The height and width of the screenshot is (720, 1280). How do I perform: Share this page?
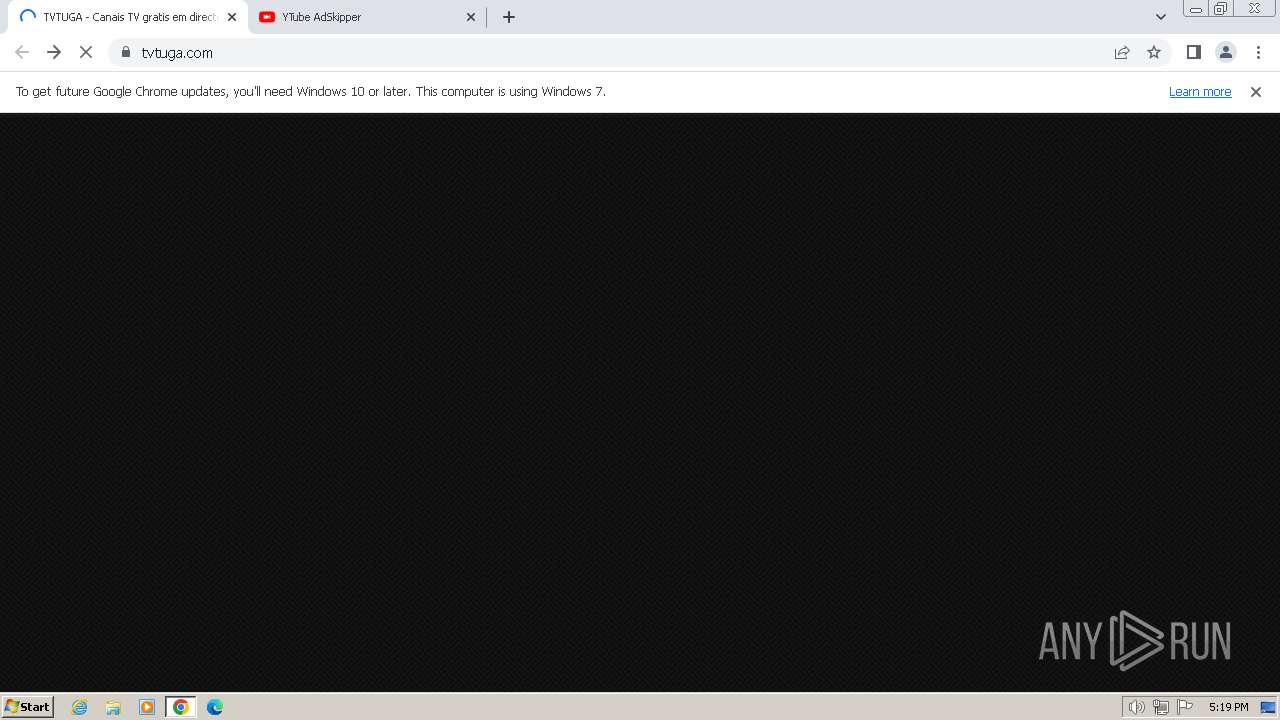click(x=1122, y=52)
